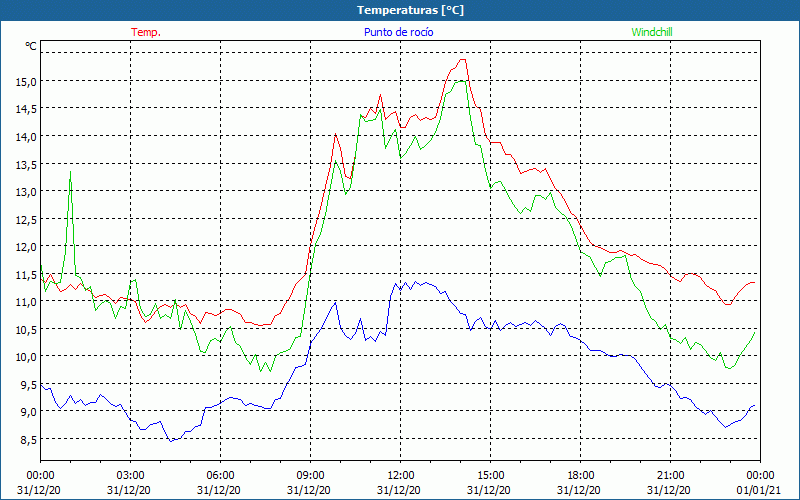This screenshot has width=800, height=500.
Task: Click the 14,0 y-axis value
Action: [27, 136]
